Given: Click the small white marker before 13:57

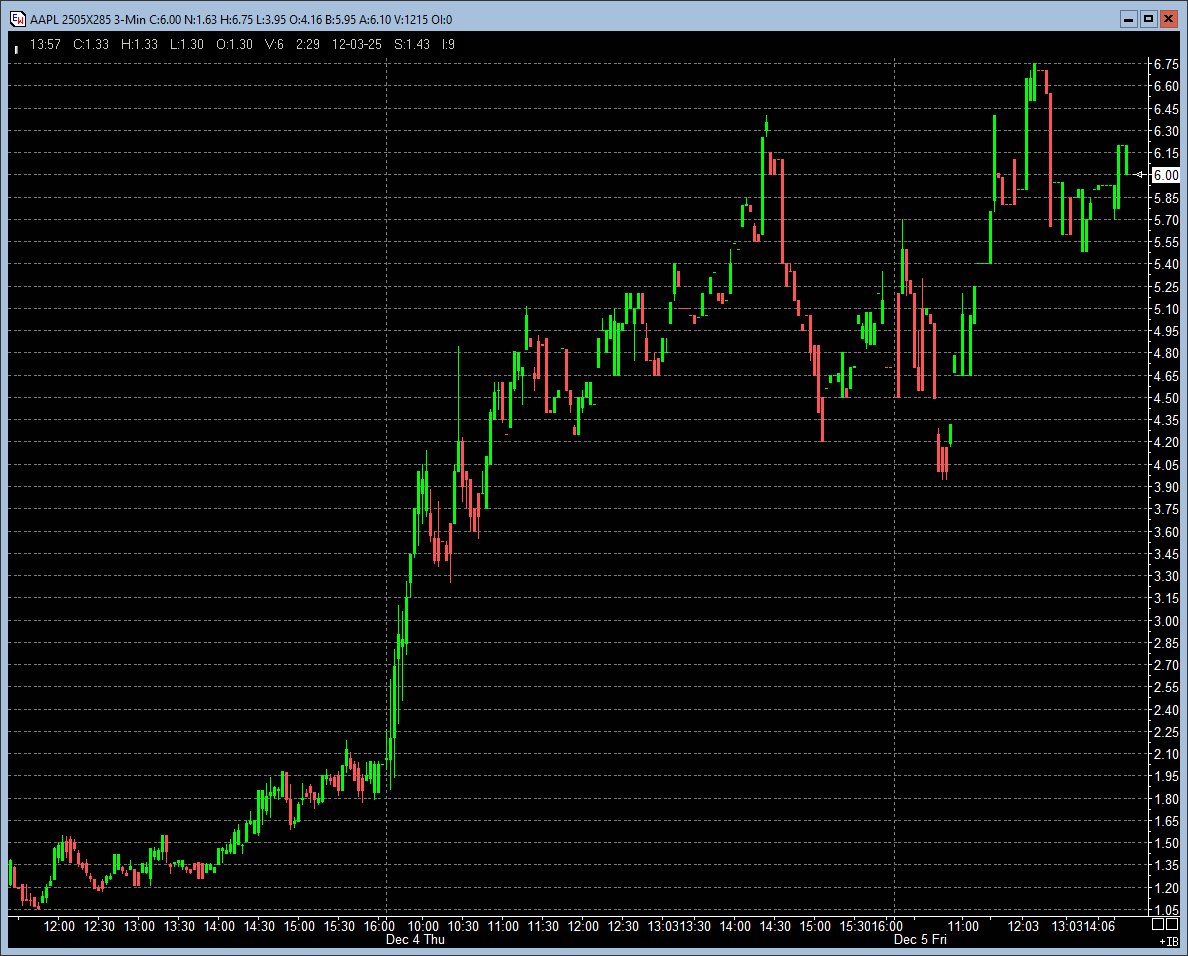Looking at the screenshot, I should point(16,46).
